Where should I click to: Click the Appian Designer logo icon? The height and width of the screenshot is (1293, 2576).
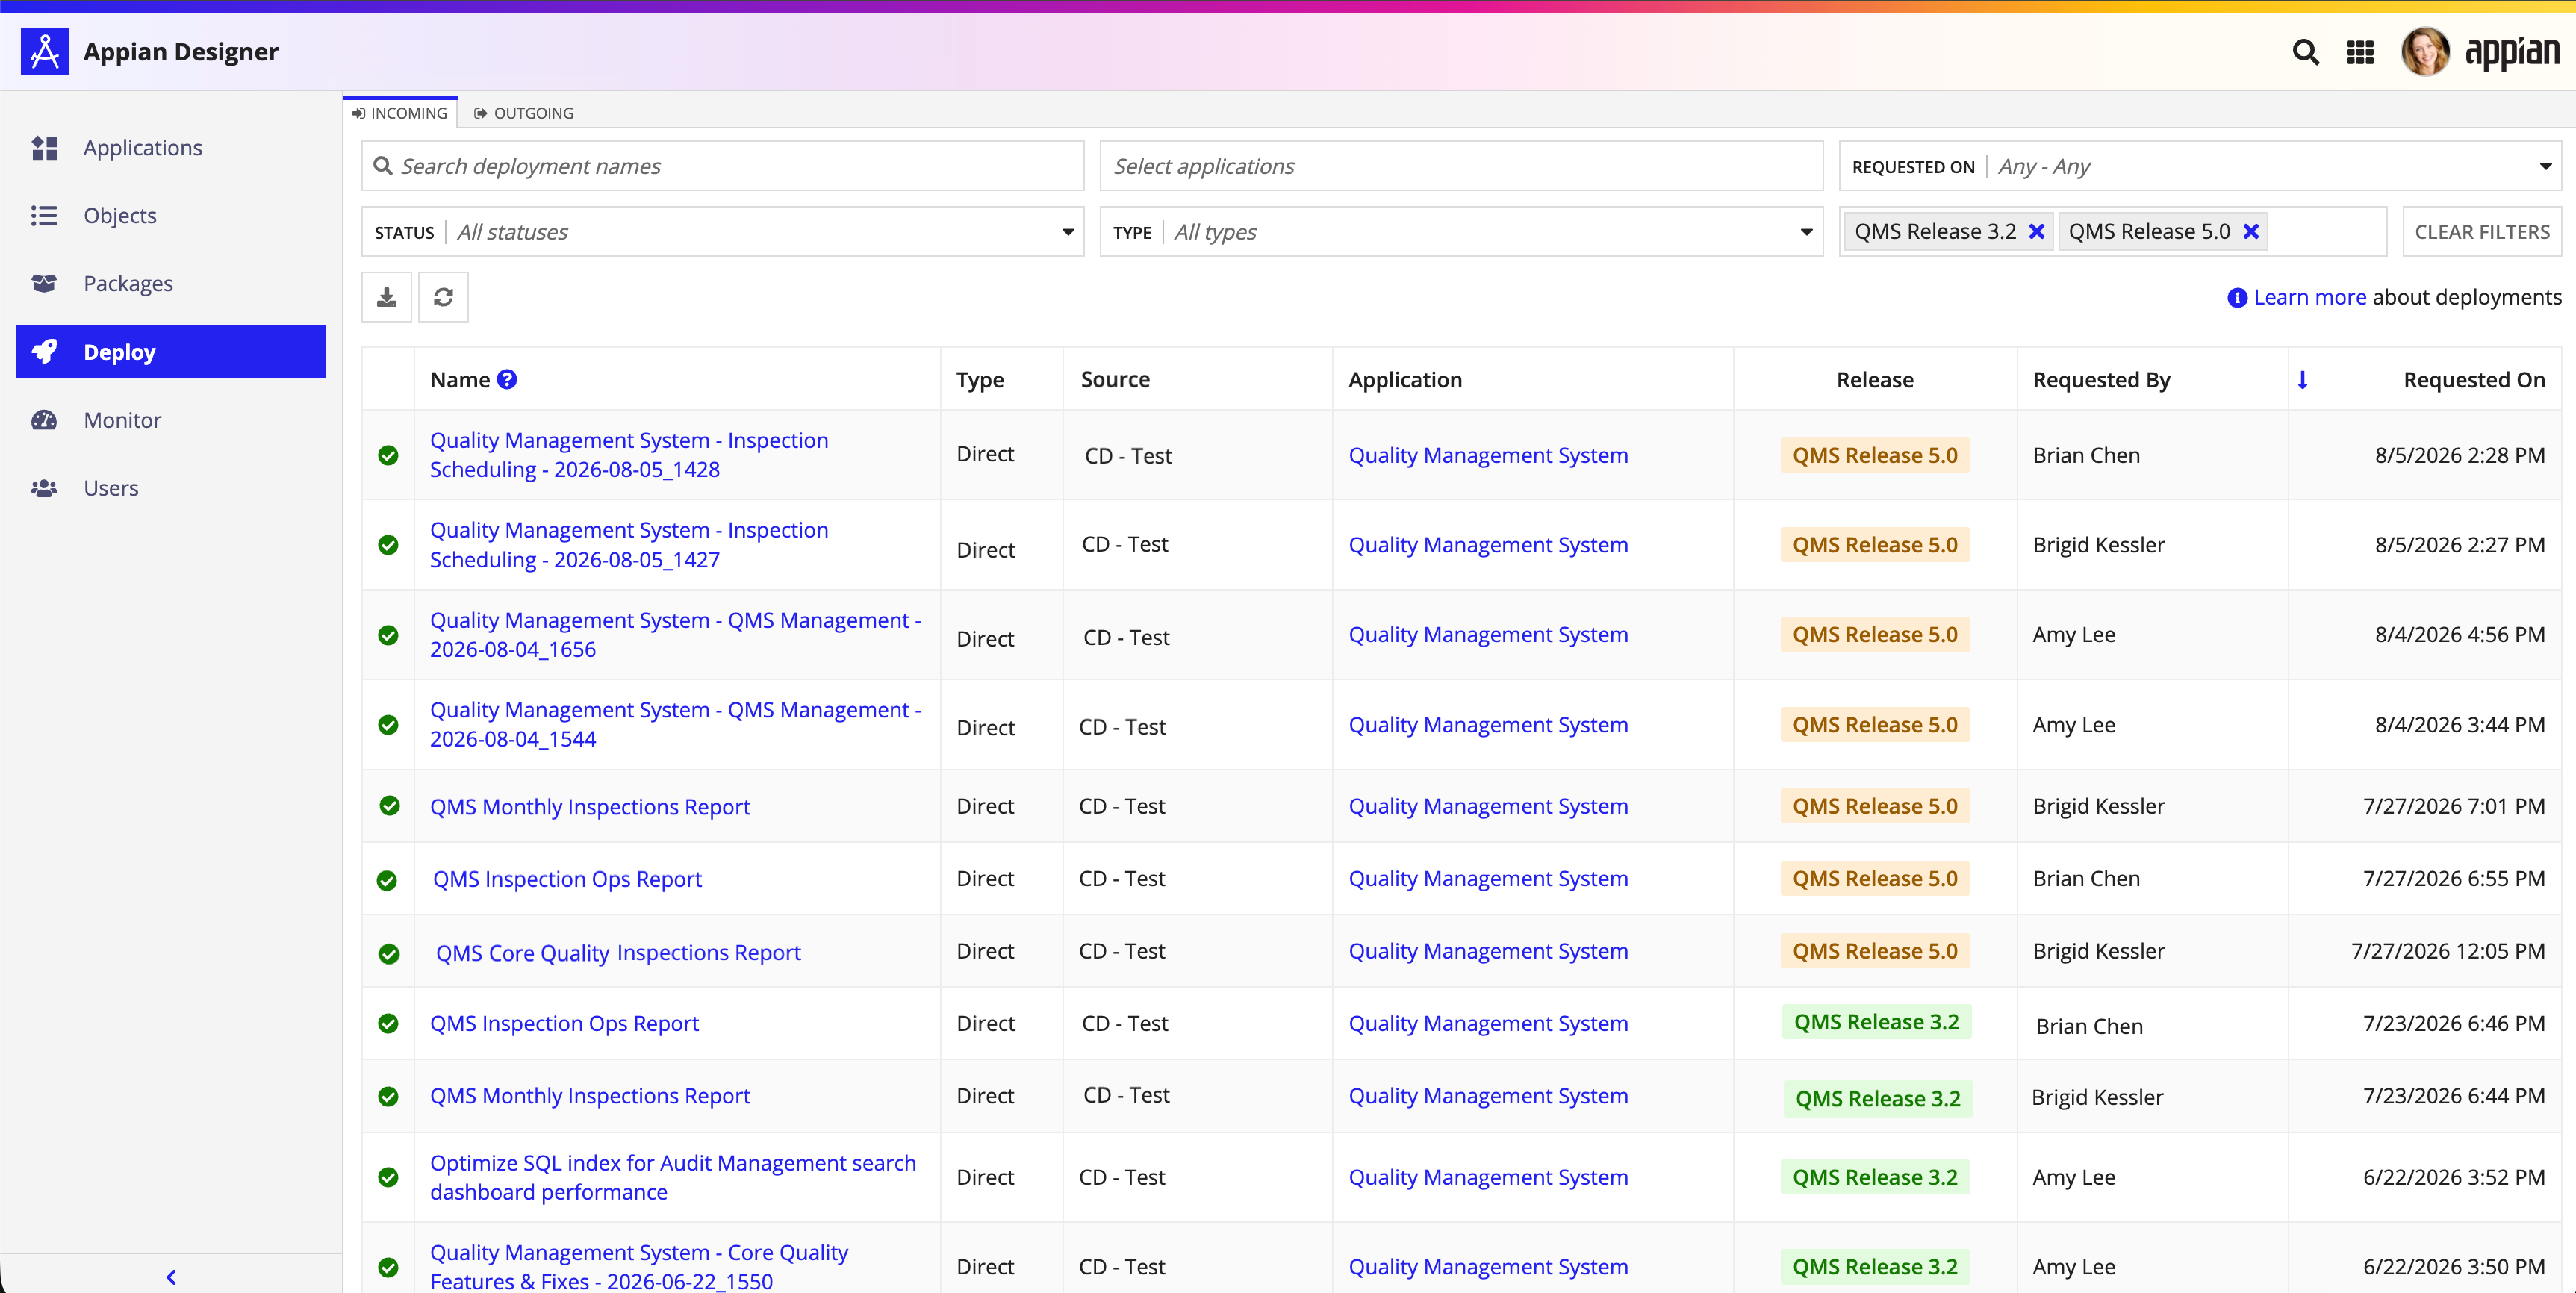click(44, 51)
